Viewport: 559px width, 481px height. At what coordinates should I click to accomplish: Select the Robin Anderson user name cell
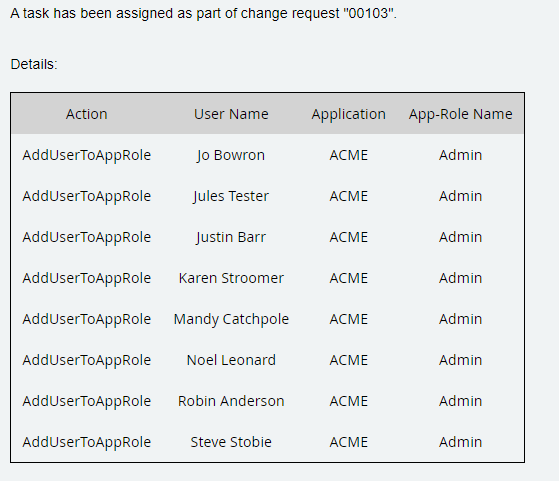(x=231, y=401)
